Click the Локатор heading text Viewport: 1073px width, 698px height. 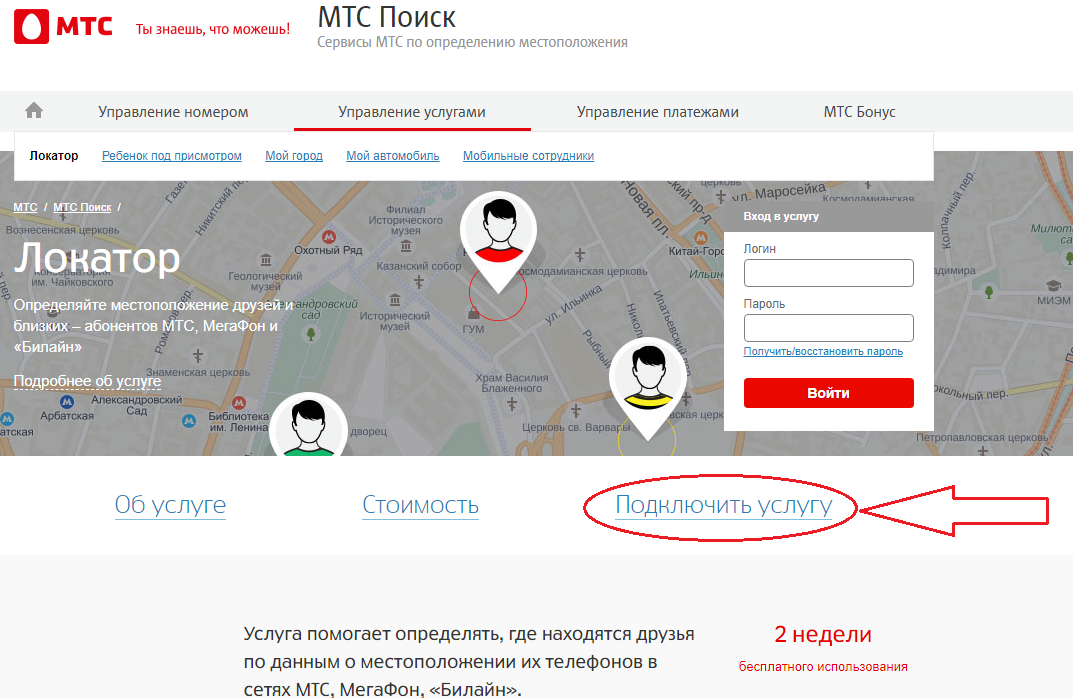pos(97,258)
